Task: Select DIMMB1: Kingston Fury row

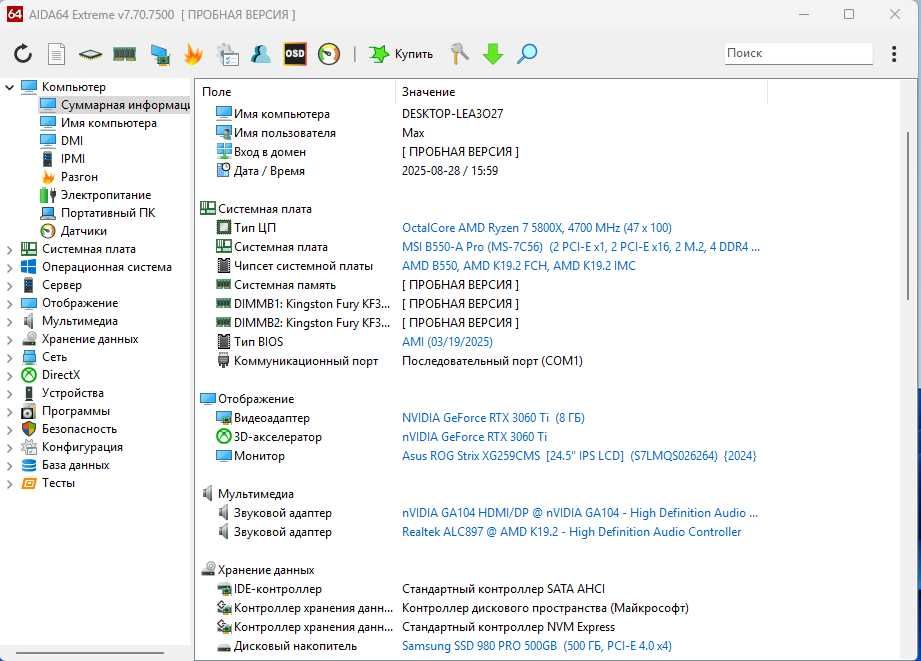Action: click(480, 304)
